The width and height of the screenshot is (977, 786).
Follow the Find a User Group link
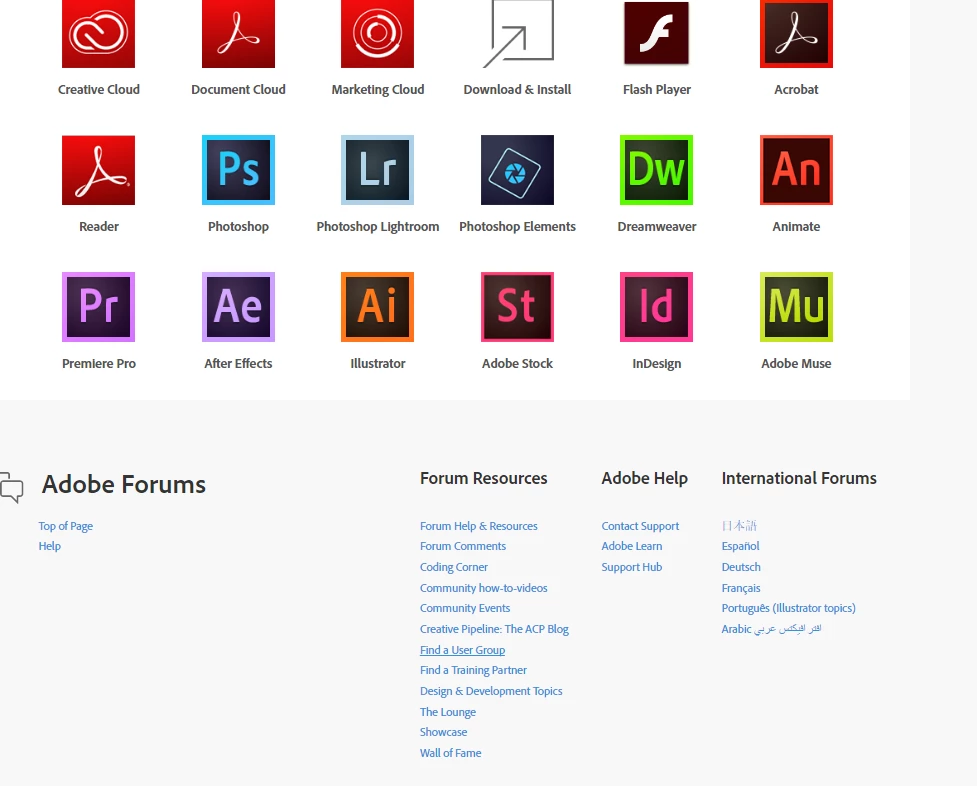coord(462,650)
